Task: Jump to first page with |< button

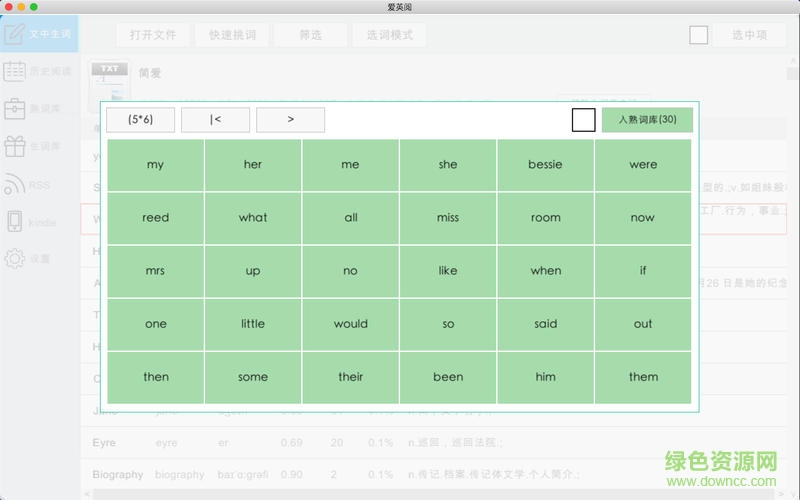Action: 215,120
